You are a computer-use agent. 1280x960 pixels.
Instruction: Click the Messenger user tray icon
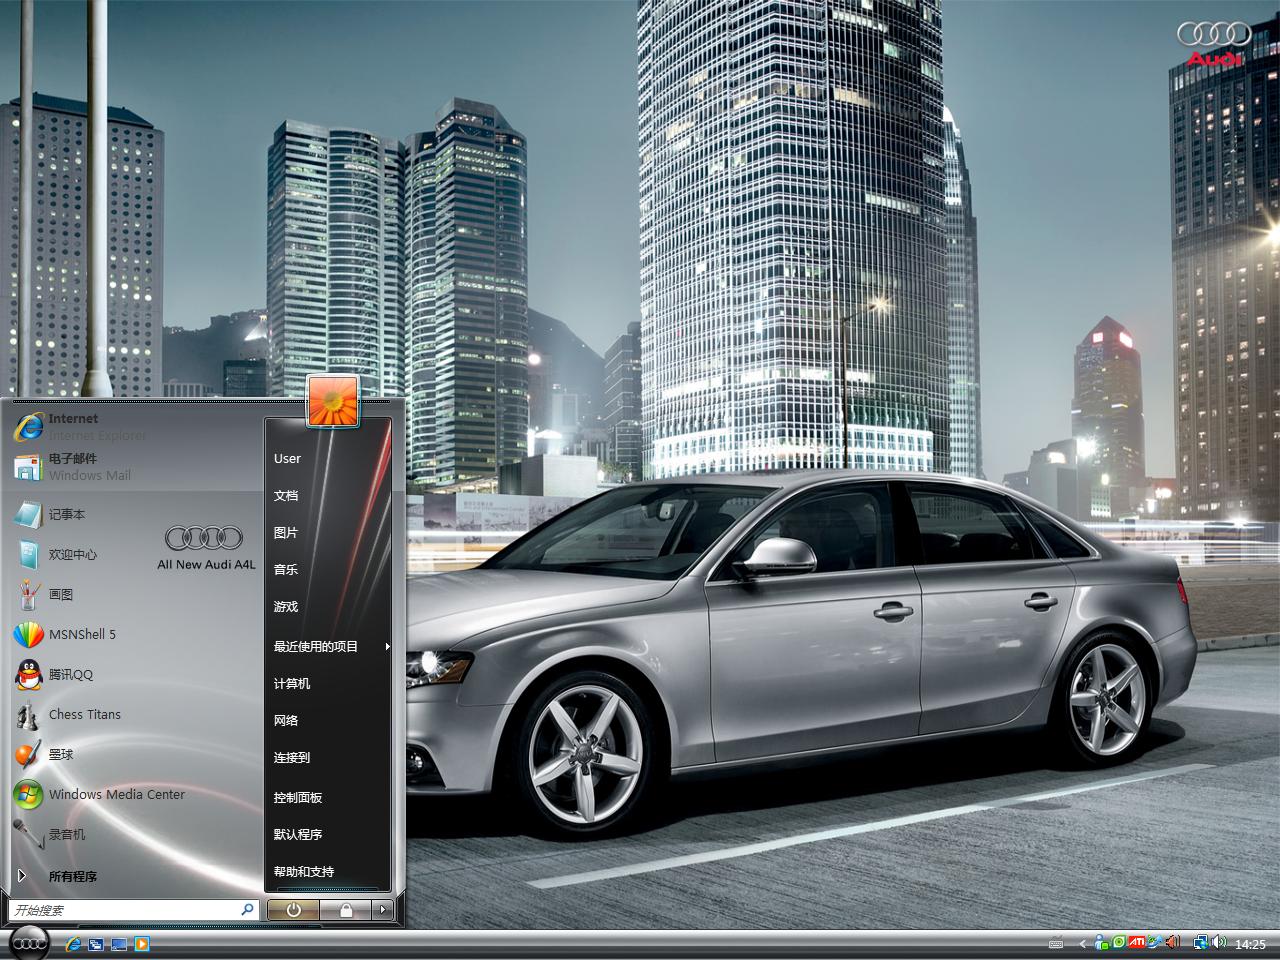pyautogui.click(x=1102, y=943)
